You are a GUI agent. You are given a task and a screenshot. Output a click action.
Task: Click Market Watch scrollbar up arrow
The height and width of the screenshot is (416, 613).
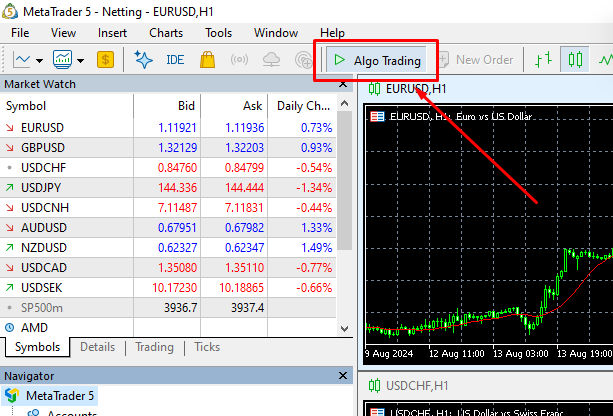coord(344,104)
